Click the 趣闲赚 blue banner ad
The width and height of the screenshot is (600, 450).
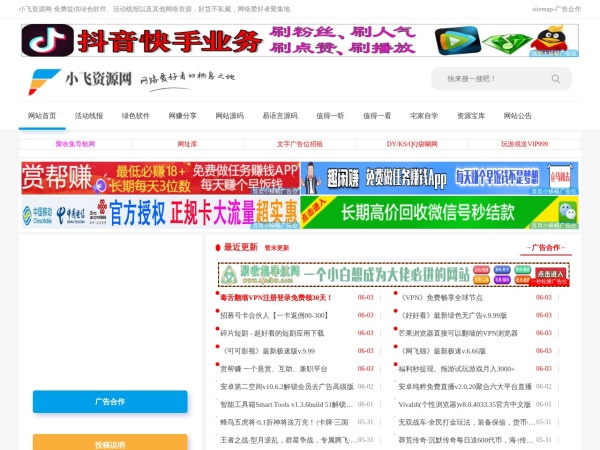(439, 178)
